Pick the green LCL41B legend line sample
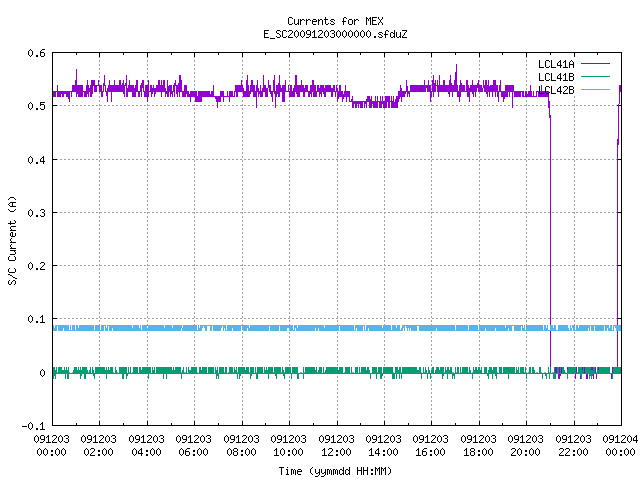This screenshot has width=640, height=480. 595,77
